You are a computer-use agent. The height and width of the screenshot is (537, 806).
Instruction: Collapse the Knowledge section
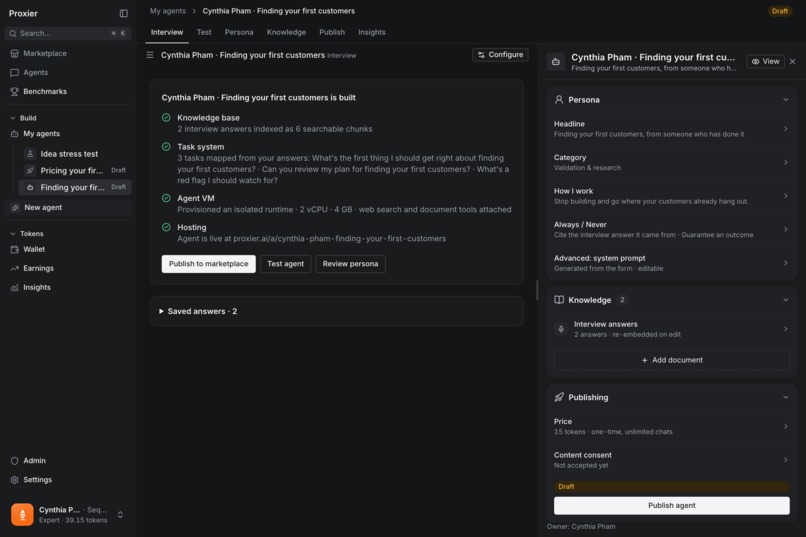click(x=785, y=300)
